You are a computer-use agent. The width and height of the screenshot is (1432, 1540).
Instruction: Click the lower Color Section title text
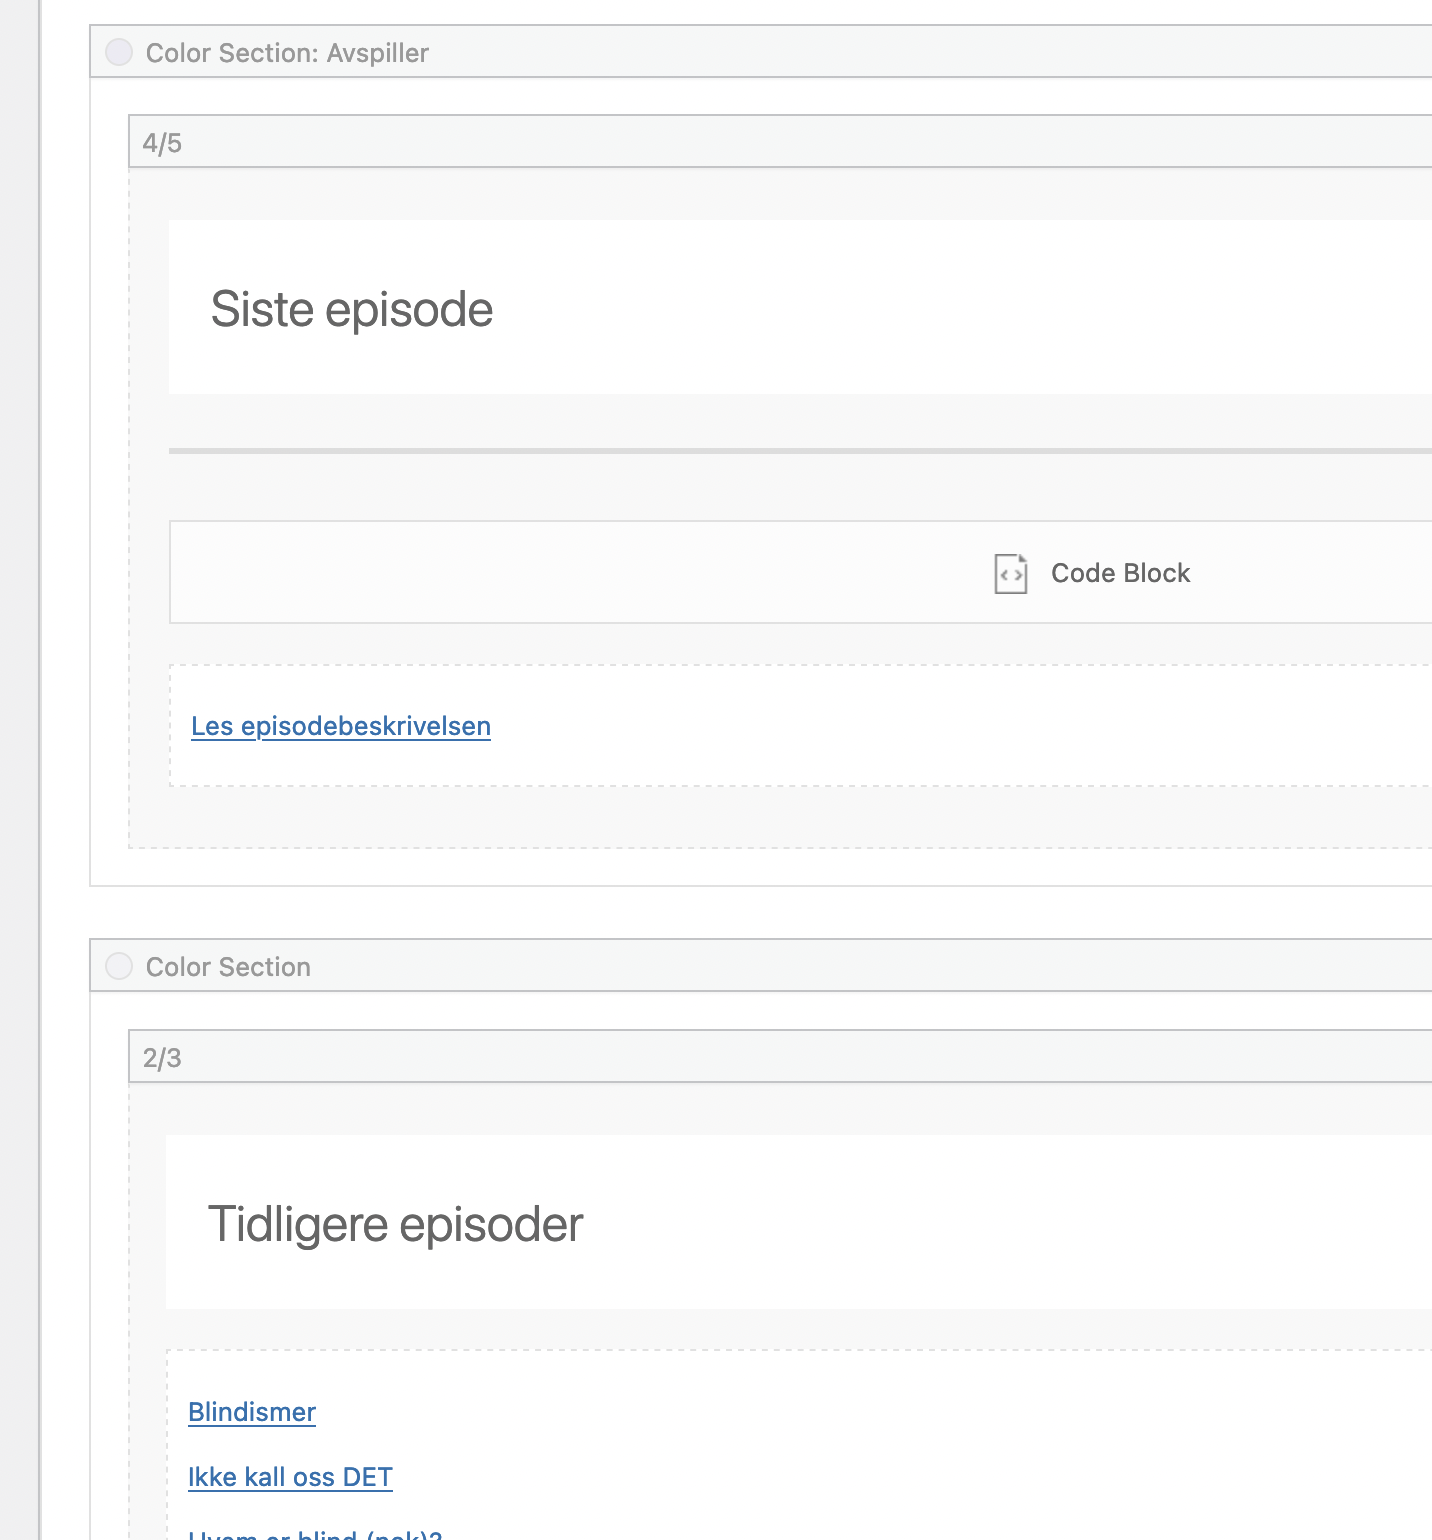tap(228, 967)
